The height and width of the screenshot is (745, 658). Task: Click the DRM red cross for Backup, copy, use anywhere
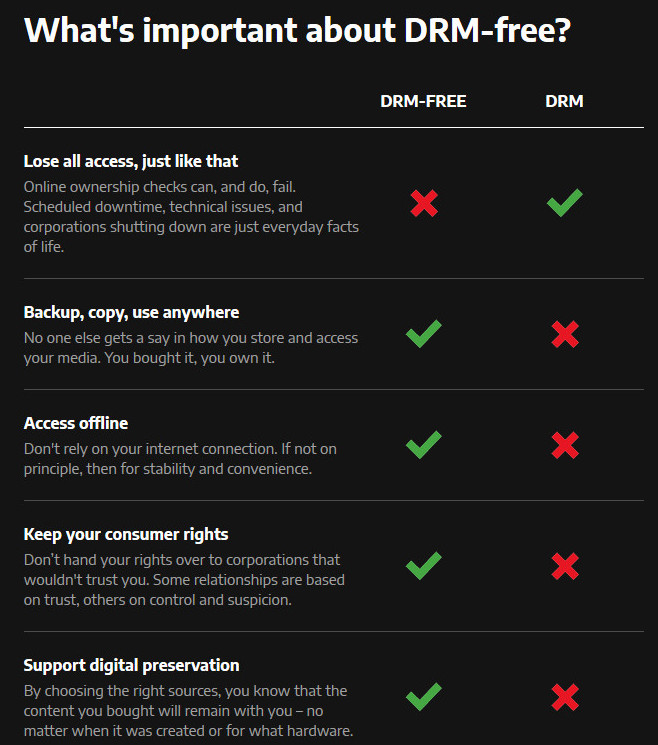click(565, 334)
